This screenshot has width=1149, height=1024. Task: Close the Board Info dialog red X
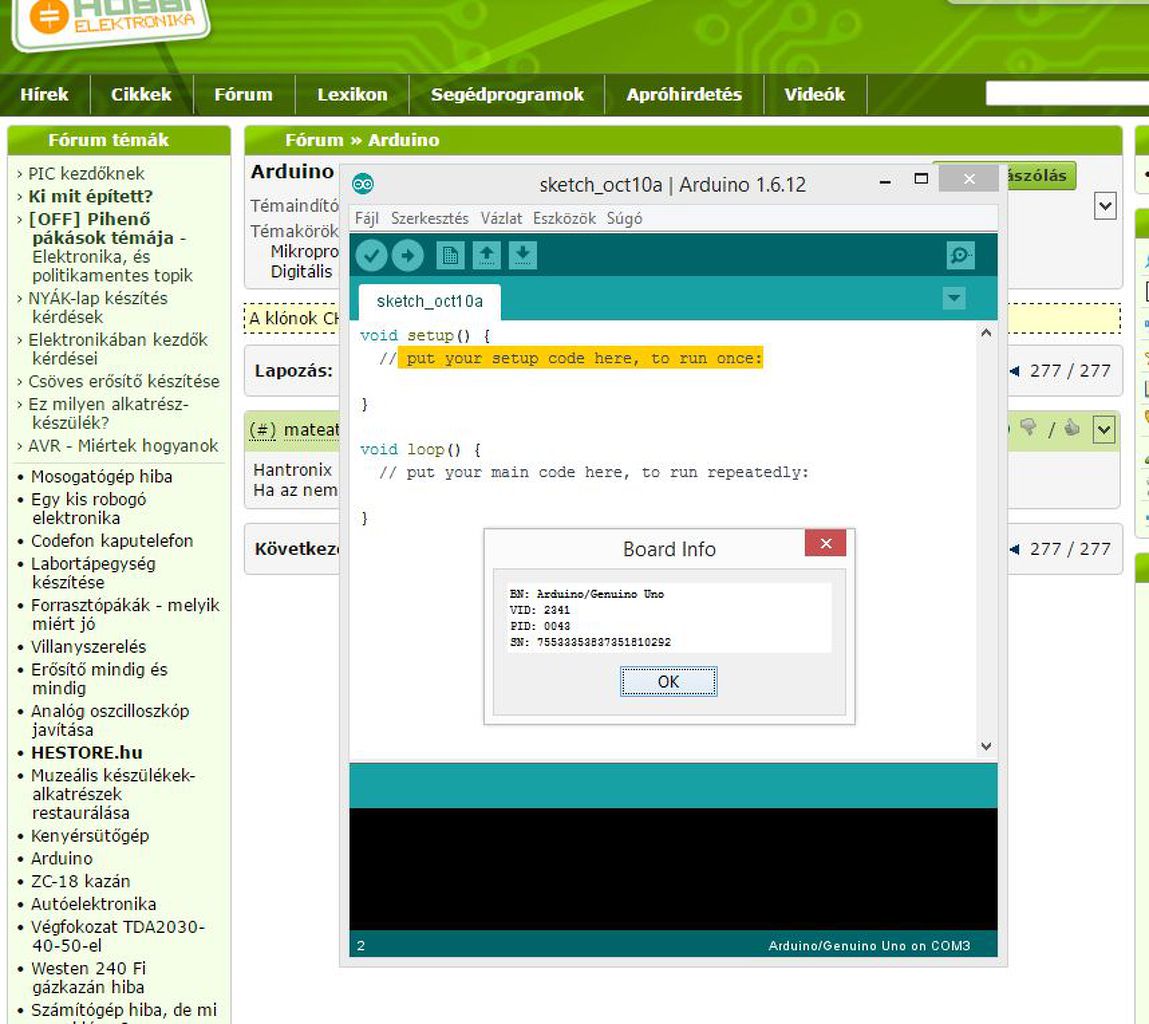[x=826, y=543]
